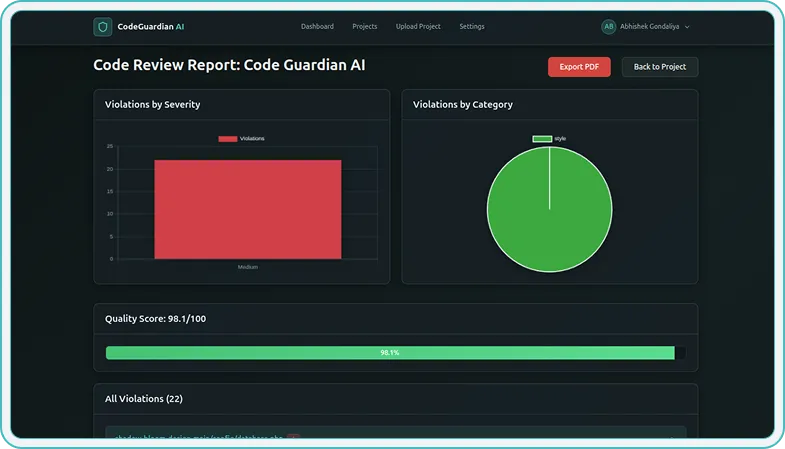785x449 pixels.
Task: Toggle the red Violations legend swatch
Action: tap(228, 139)
